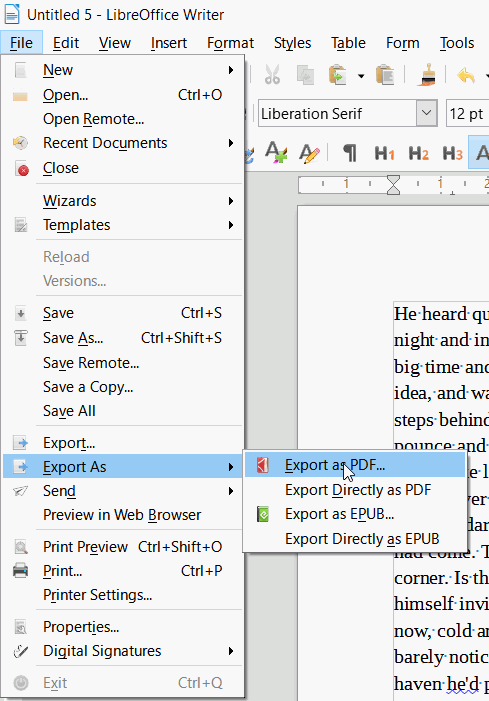The width and height of the screenshot is (489, 701).
Task: Toggle the Default Paragraph style pilcrow icon
Action: point(350,153)
